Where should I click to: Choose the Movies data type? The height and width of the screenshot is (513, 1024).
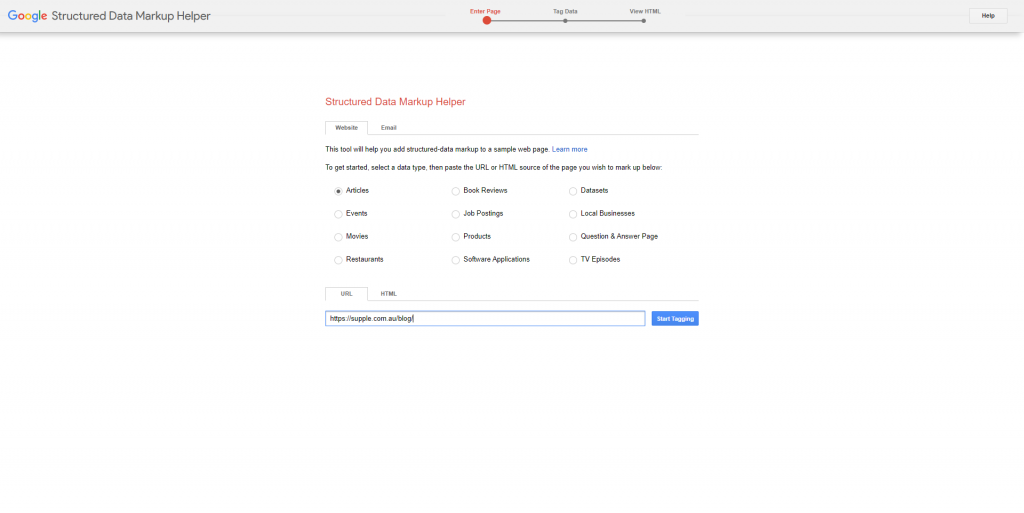338,237
